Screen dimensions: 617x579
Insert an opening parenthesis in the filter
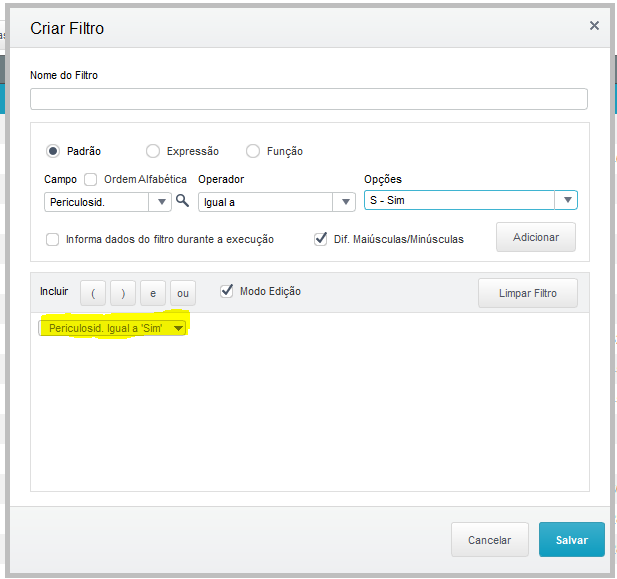(93, 293)
